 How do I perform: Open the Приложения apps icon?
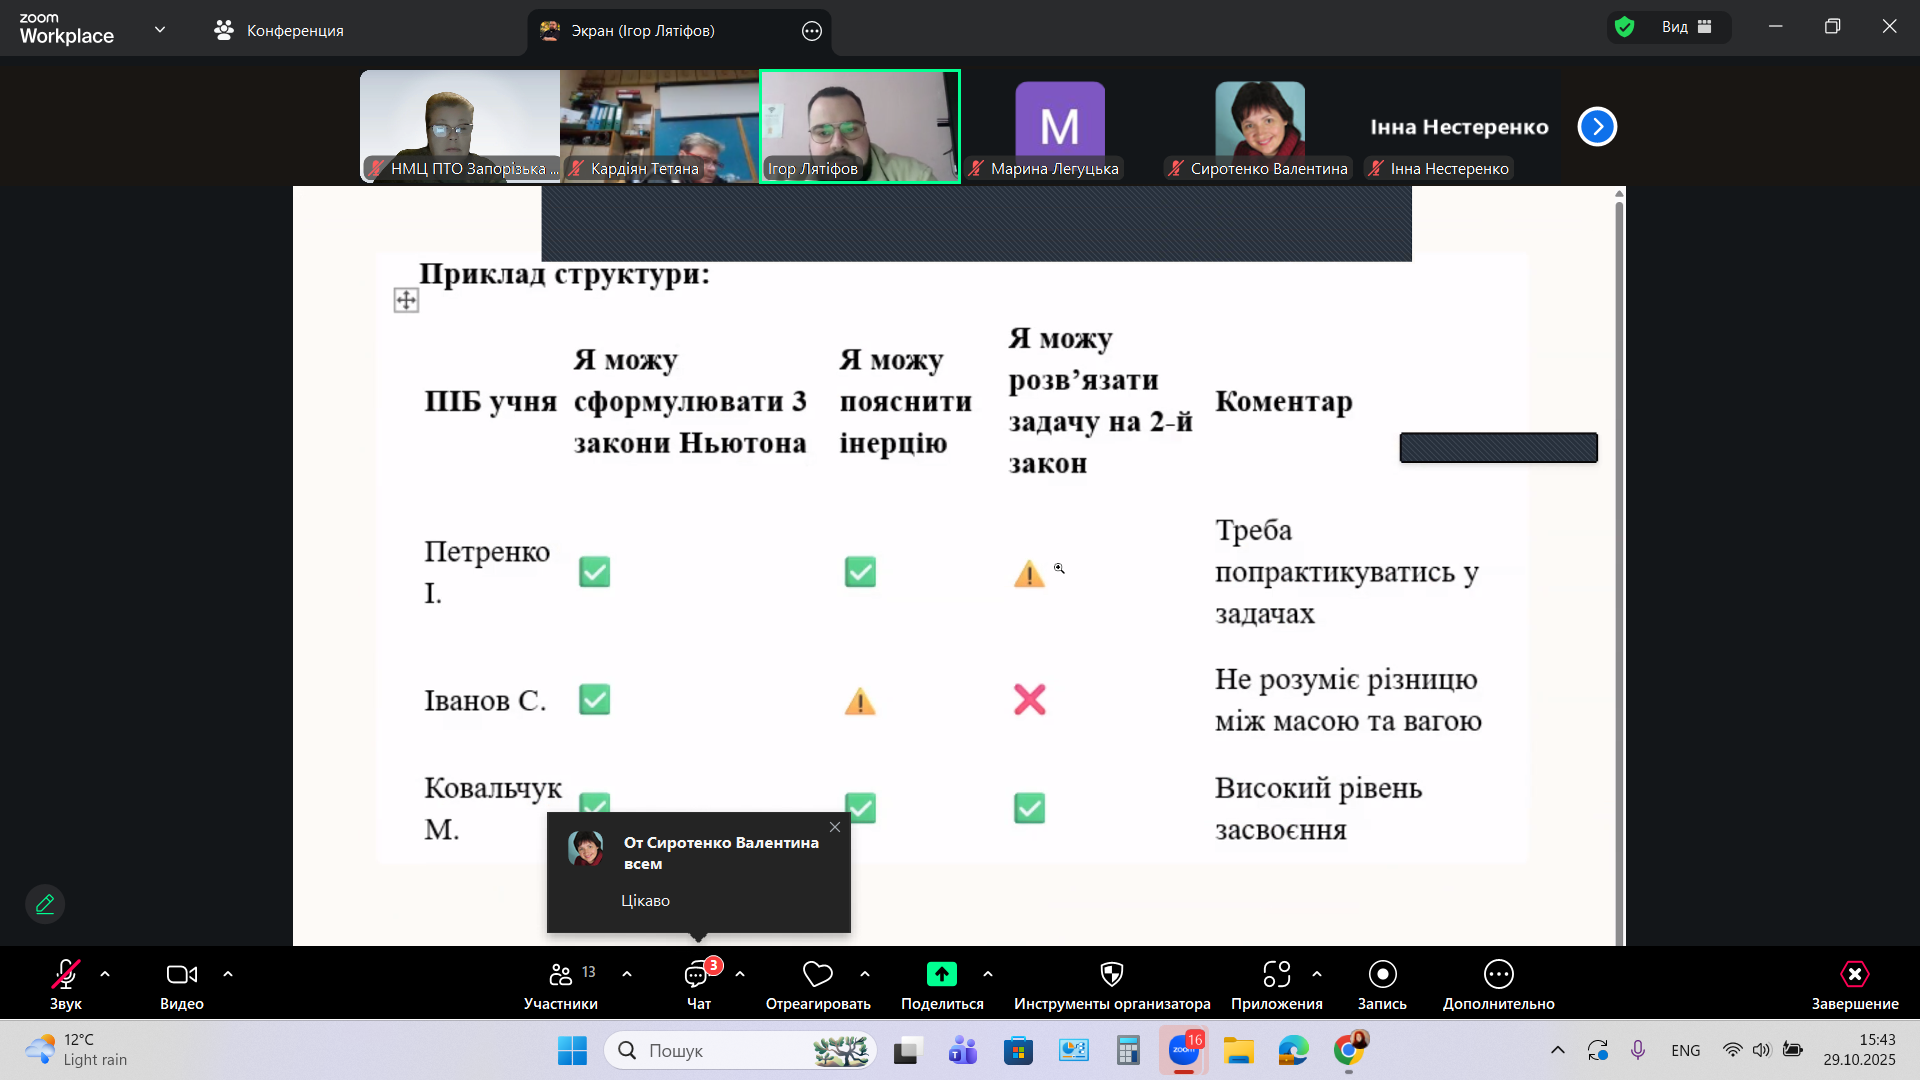click(x=1276, y=974)
